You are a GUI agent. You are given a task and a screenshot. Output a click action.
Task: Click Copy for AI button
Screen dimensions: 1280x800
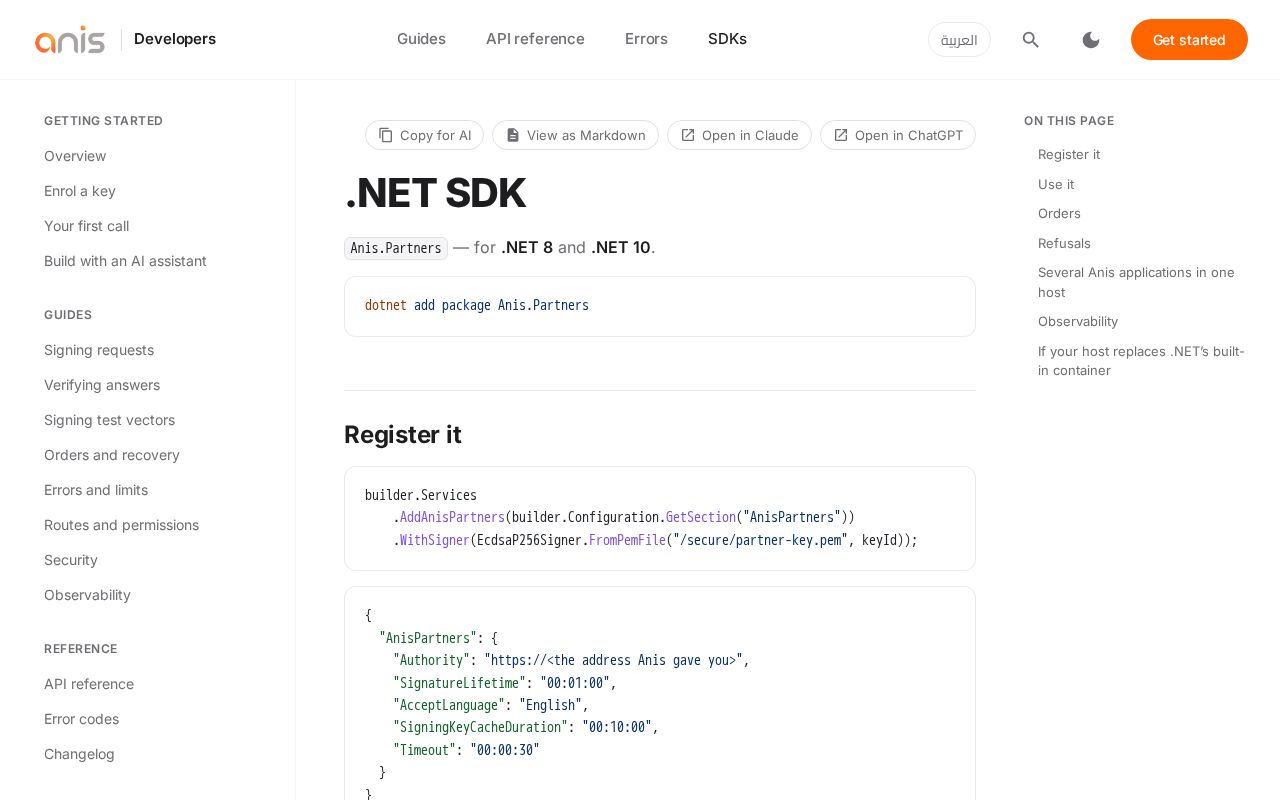tap(424, 135)
